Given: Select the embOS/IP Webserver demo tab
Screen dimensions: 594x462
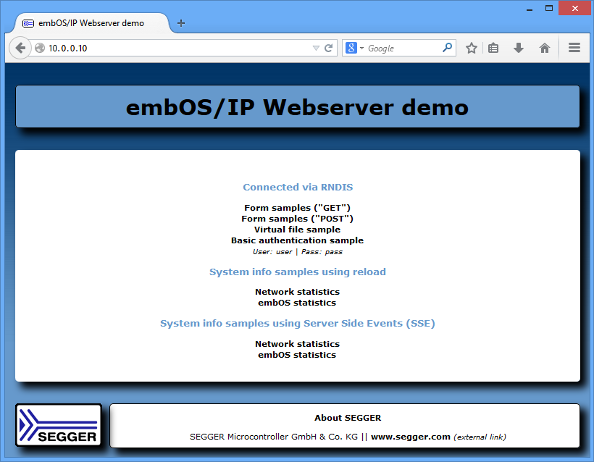Looking at the screenshot, I should pos(91,23).
